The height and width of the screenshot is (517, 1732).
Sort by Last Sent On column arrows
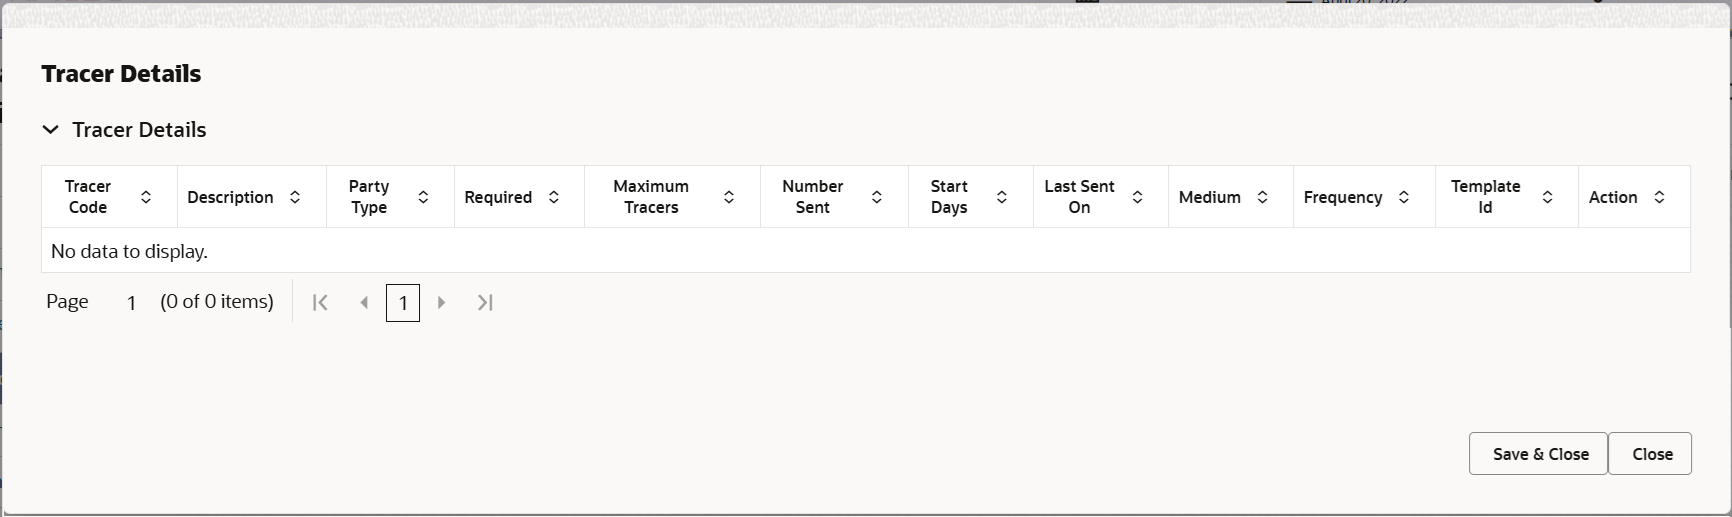pos(1137,197)
